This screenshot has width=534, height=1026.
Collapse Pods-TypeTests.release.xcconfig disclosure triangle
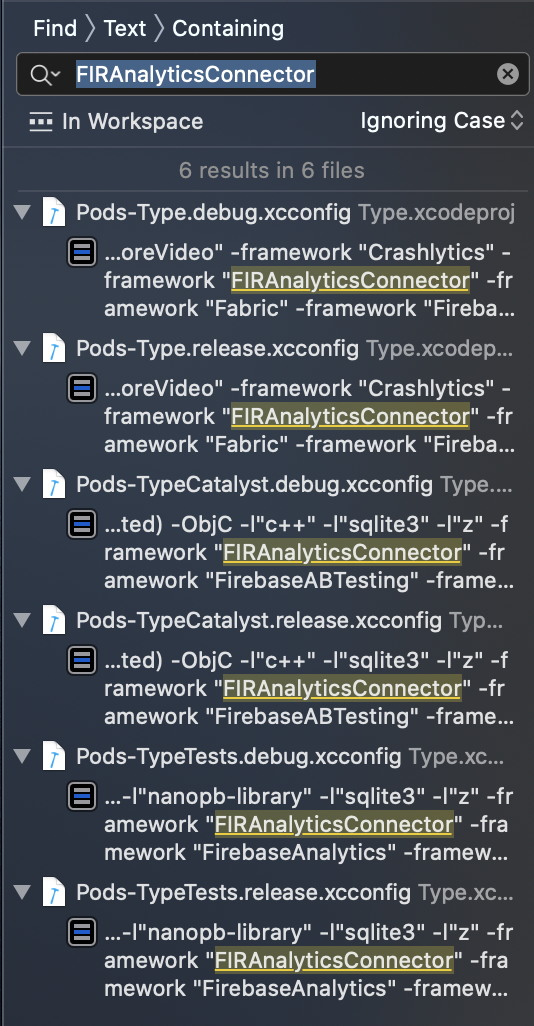(24, 891)
